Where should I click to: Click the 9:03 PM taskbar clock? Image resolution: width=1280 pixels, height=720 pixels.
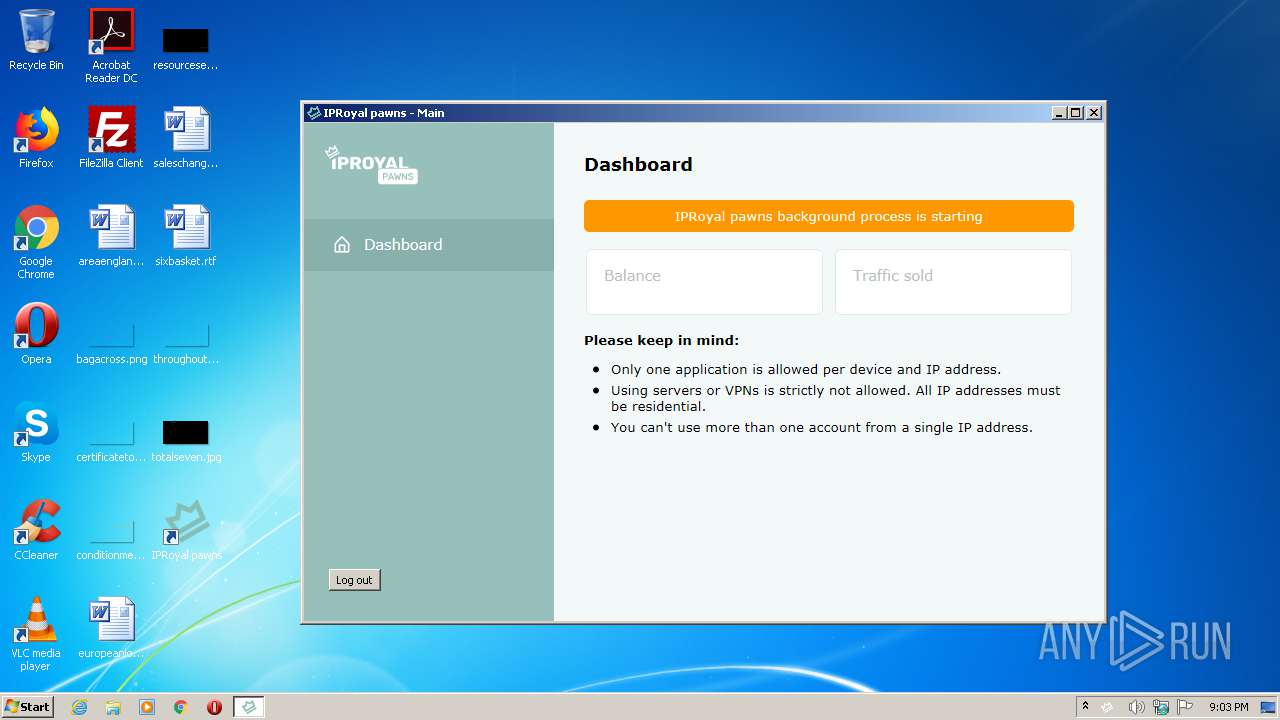tap(1228, 707)
